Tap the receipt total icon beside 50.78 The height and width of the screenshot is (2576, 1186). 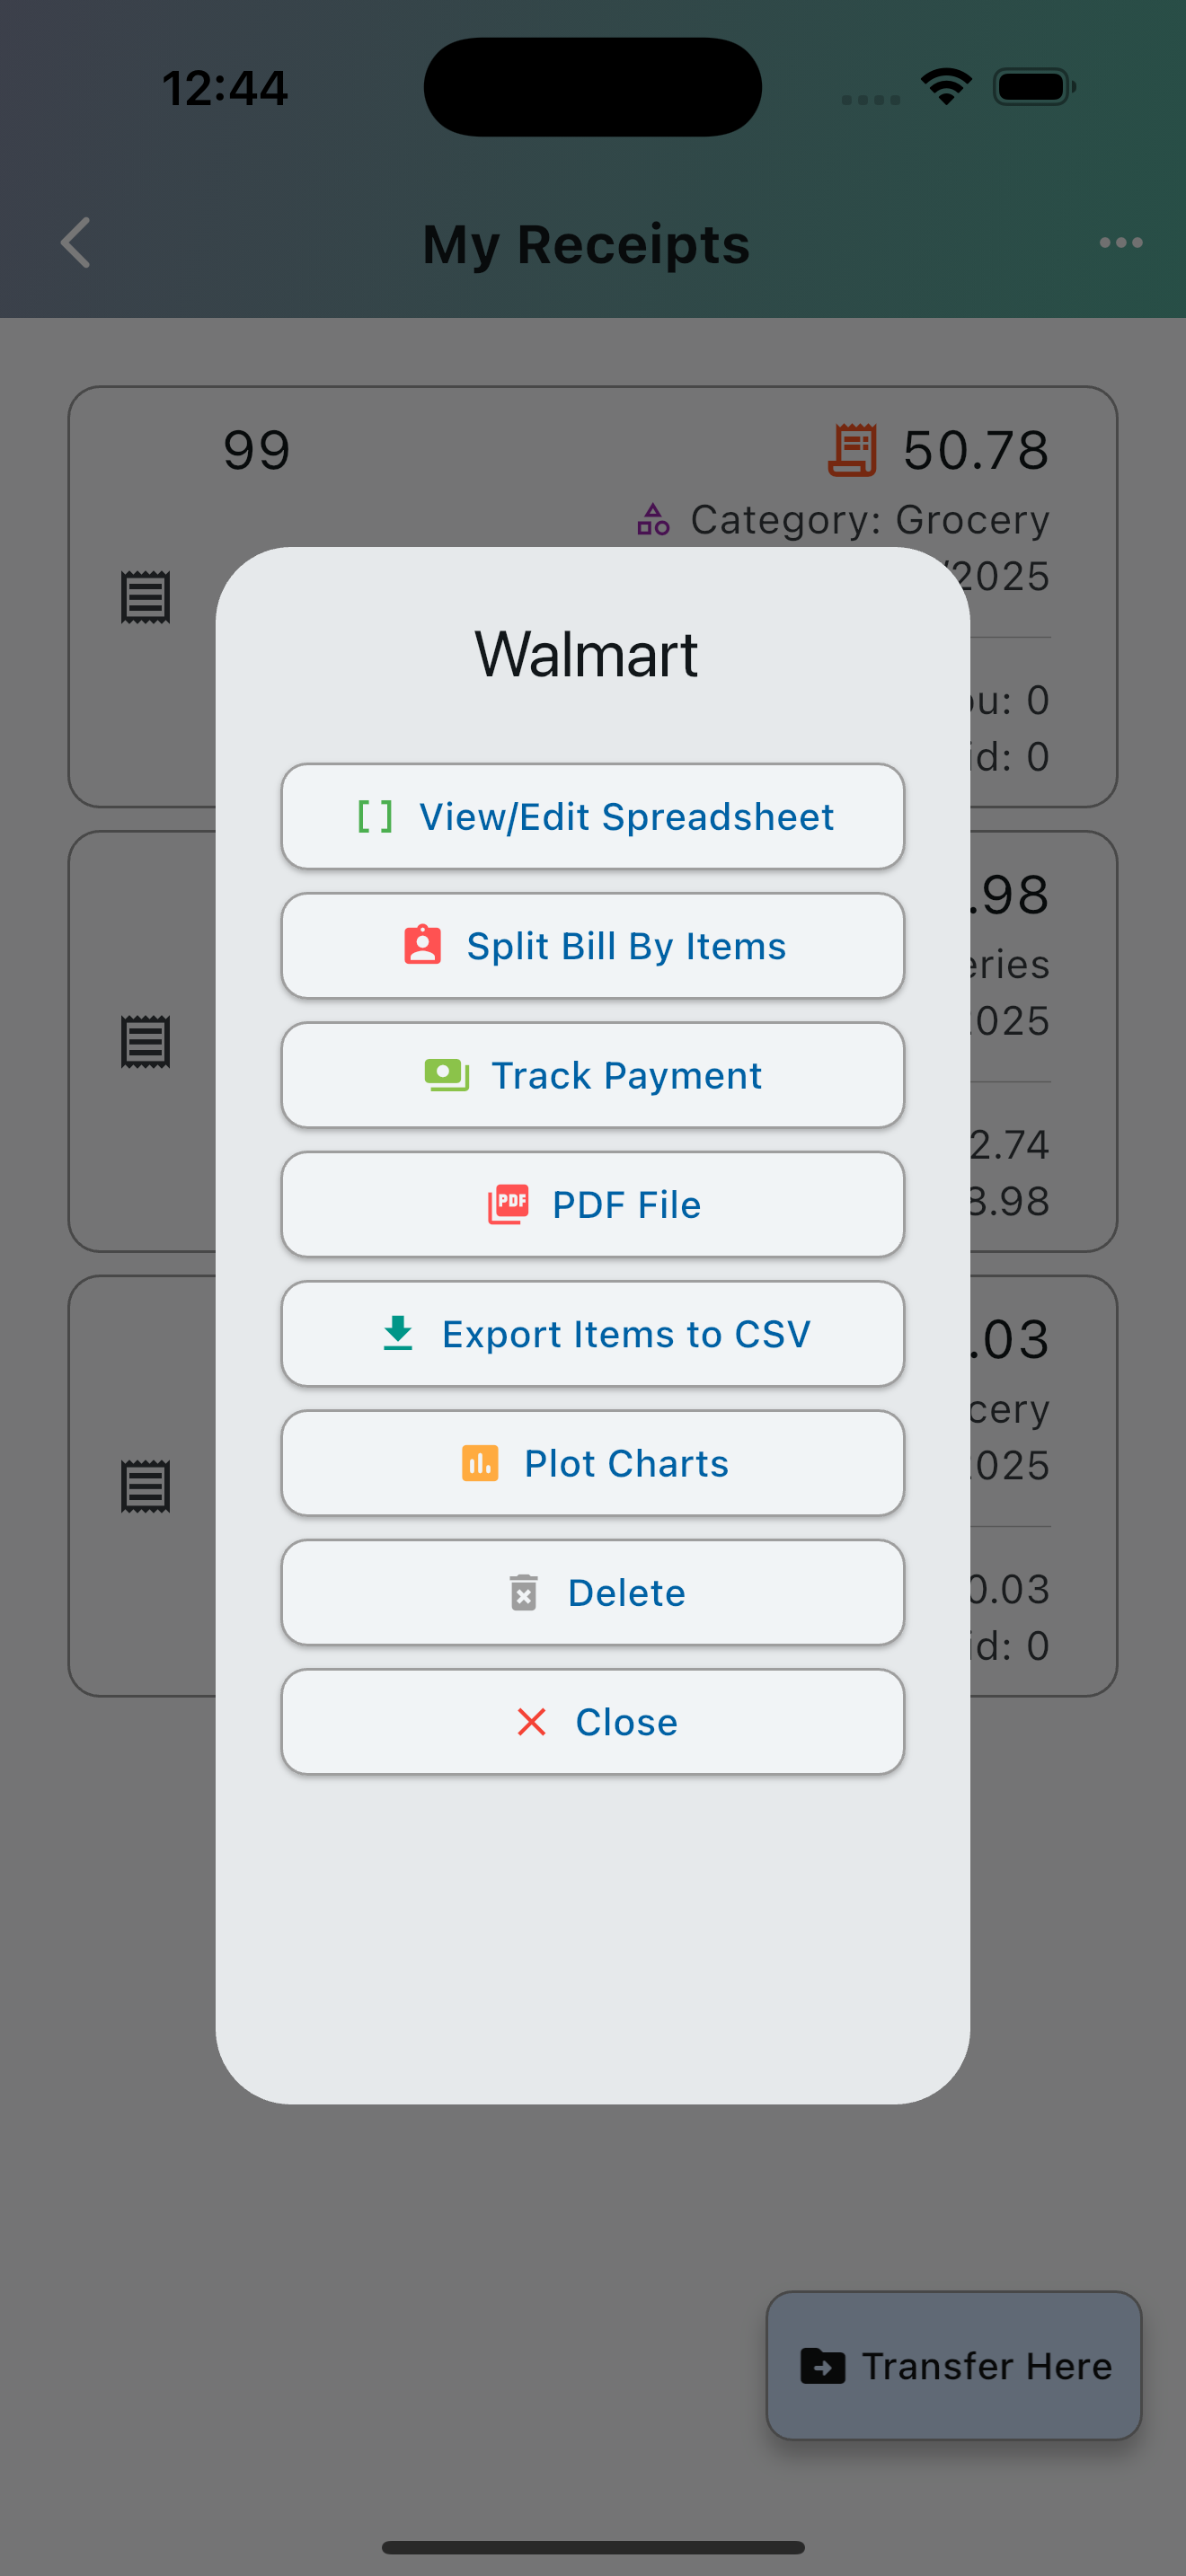(x=852, y=450)
